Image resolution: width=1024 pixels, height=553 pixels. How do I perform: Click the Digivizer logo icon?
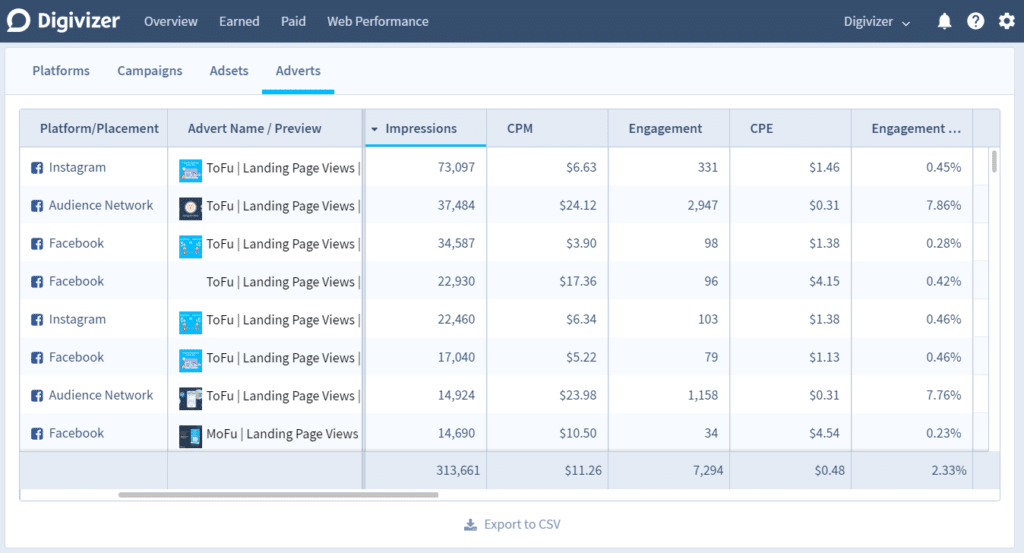point(19,21)
